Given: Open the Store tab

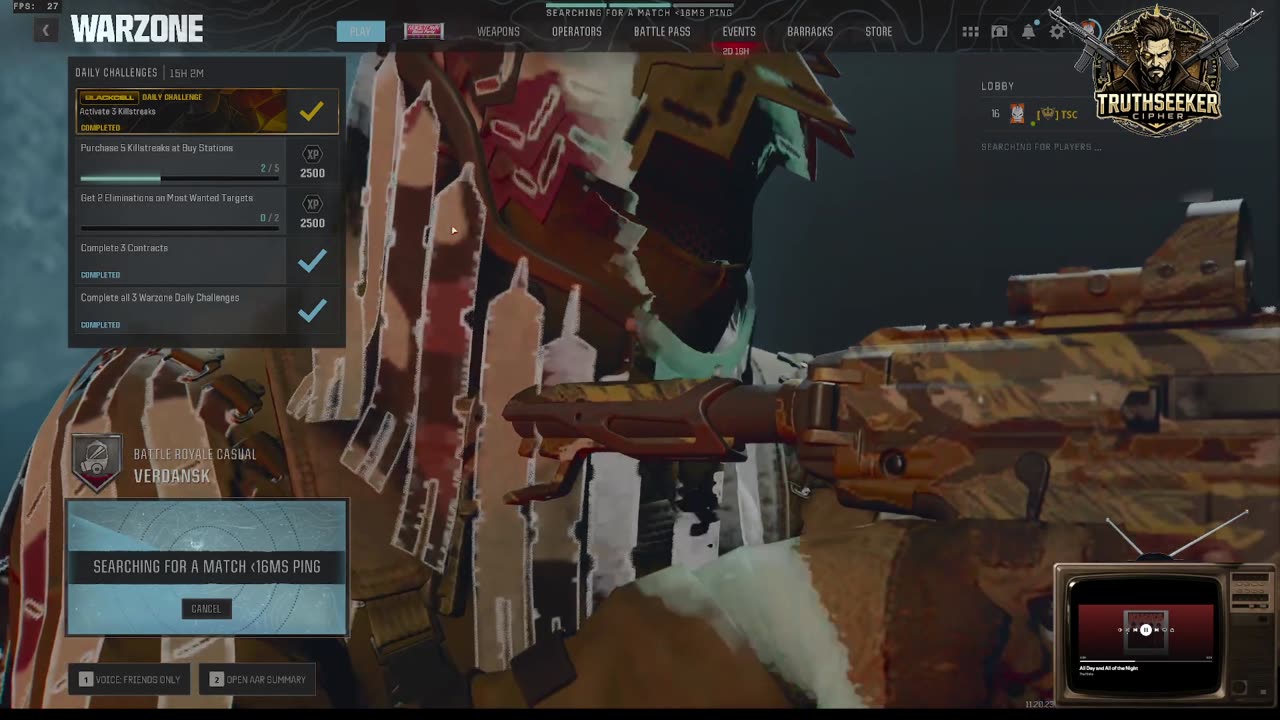Looking at the screenshot, I should (x=879, y=32).
